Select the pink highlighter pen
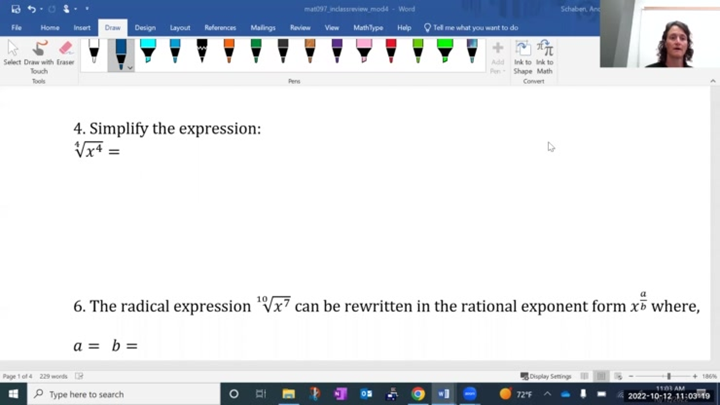The image size is (720, 405). point(364,50)
